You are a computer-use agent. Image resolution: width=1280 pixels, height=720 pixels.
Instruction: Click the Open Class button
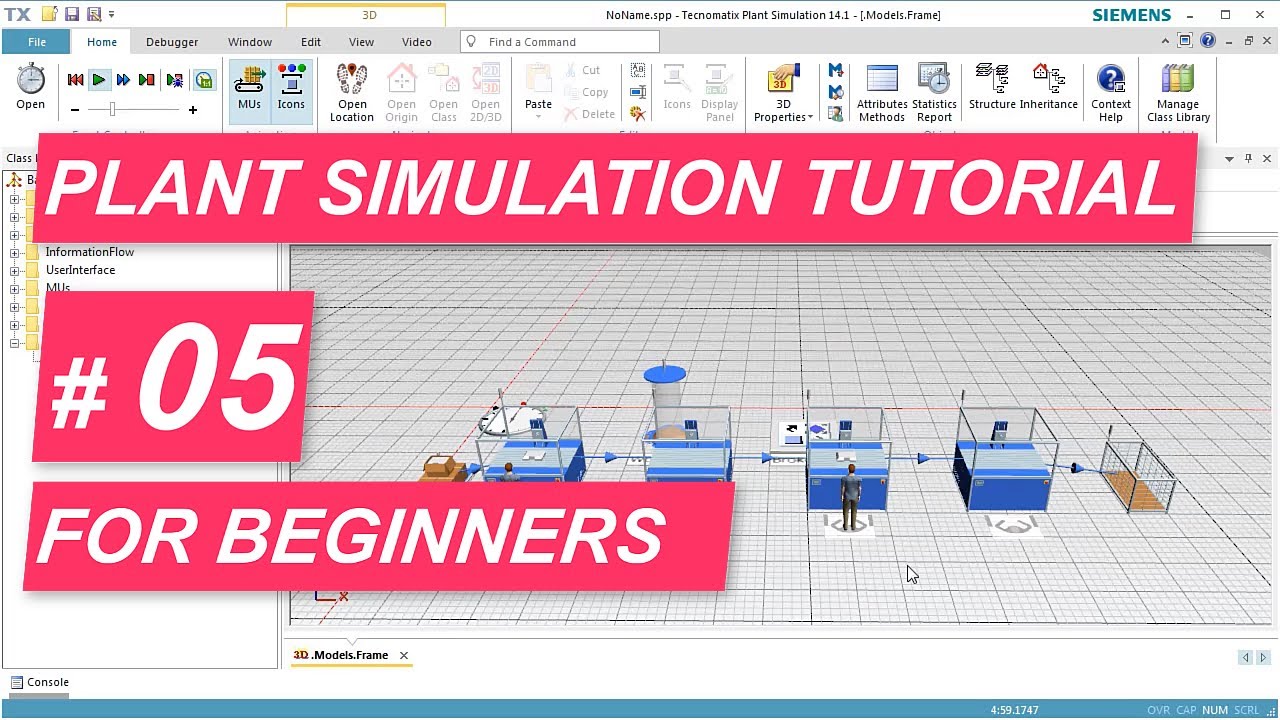click(443, 93)
